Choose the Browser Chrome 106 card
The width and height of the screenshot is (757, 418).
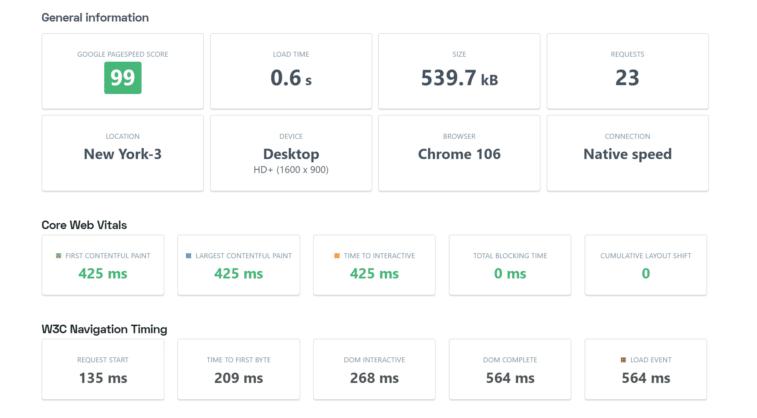(x=459, y=152)
